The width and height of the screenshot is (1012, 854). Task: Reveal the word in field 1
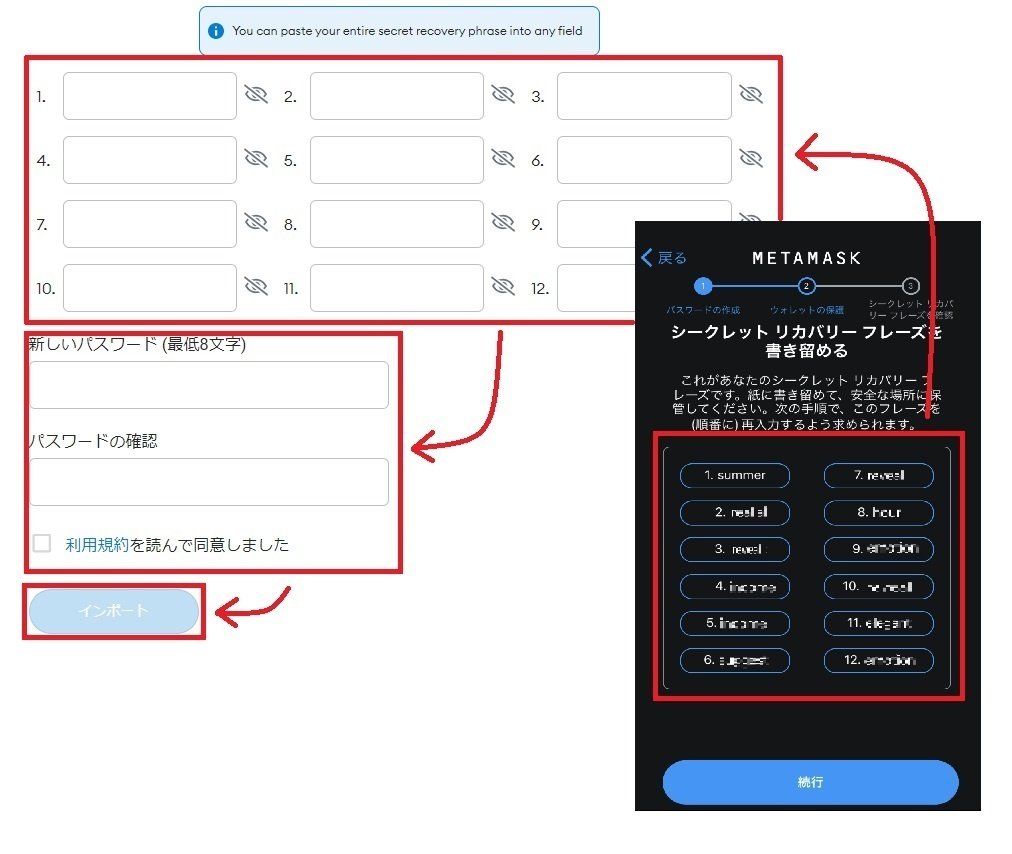pyautogui.click(x=257, y=95)
